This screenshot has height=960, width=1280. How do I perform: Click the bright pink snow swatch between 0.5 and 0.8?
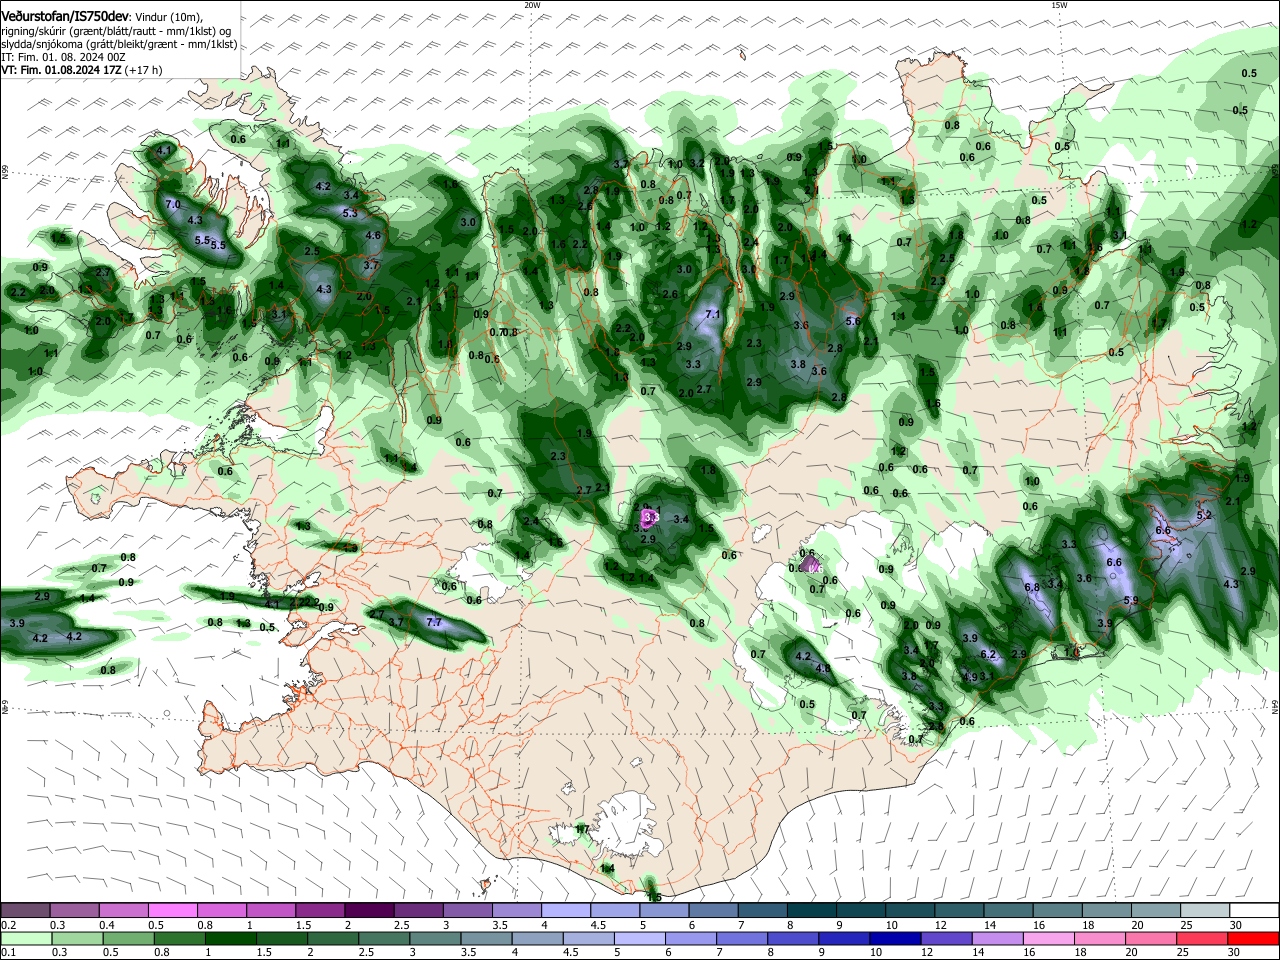click(172, 911)
